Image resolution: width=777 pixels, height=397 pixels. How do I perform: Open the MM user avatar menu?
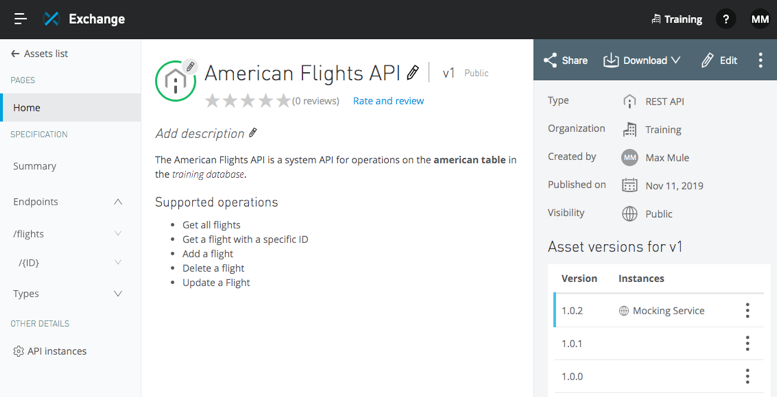click(760, 19)
